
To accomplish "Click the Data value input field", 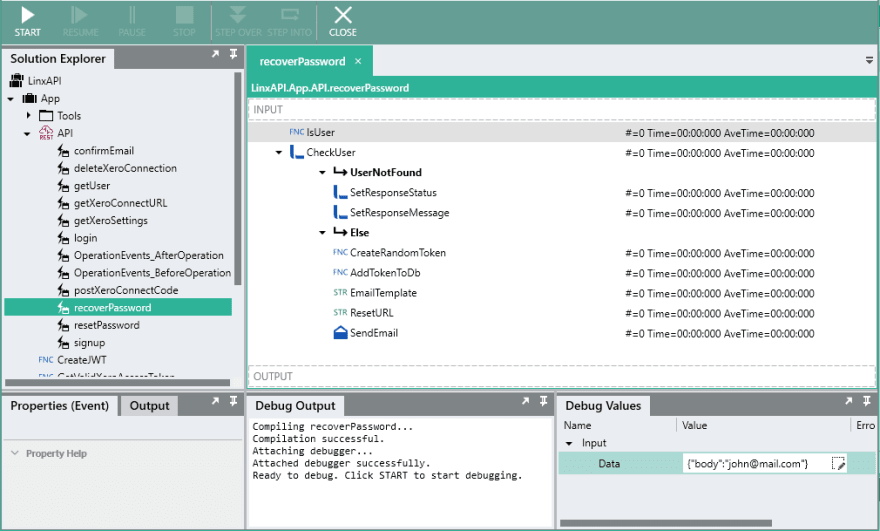I will (x=757, y=464).
